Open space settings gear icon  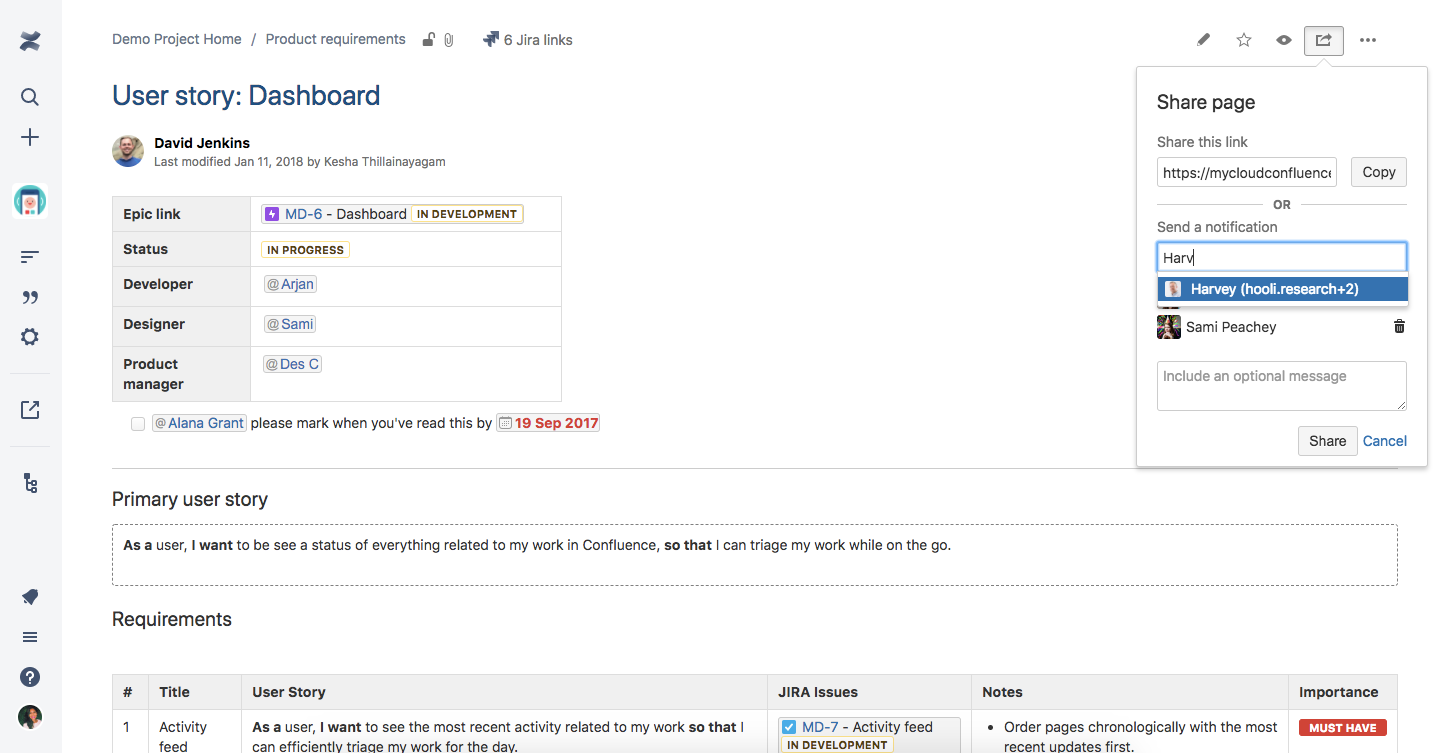pos(30,337)
